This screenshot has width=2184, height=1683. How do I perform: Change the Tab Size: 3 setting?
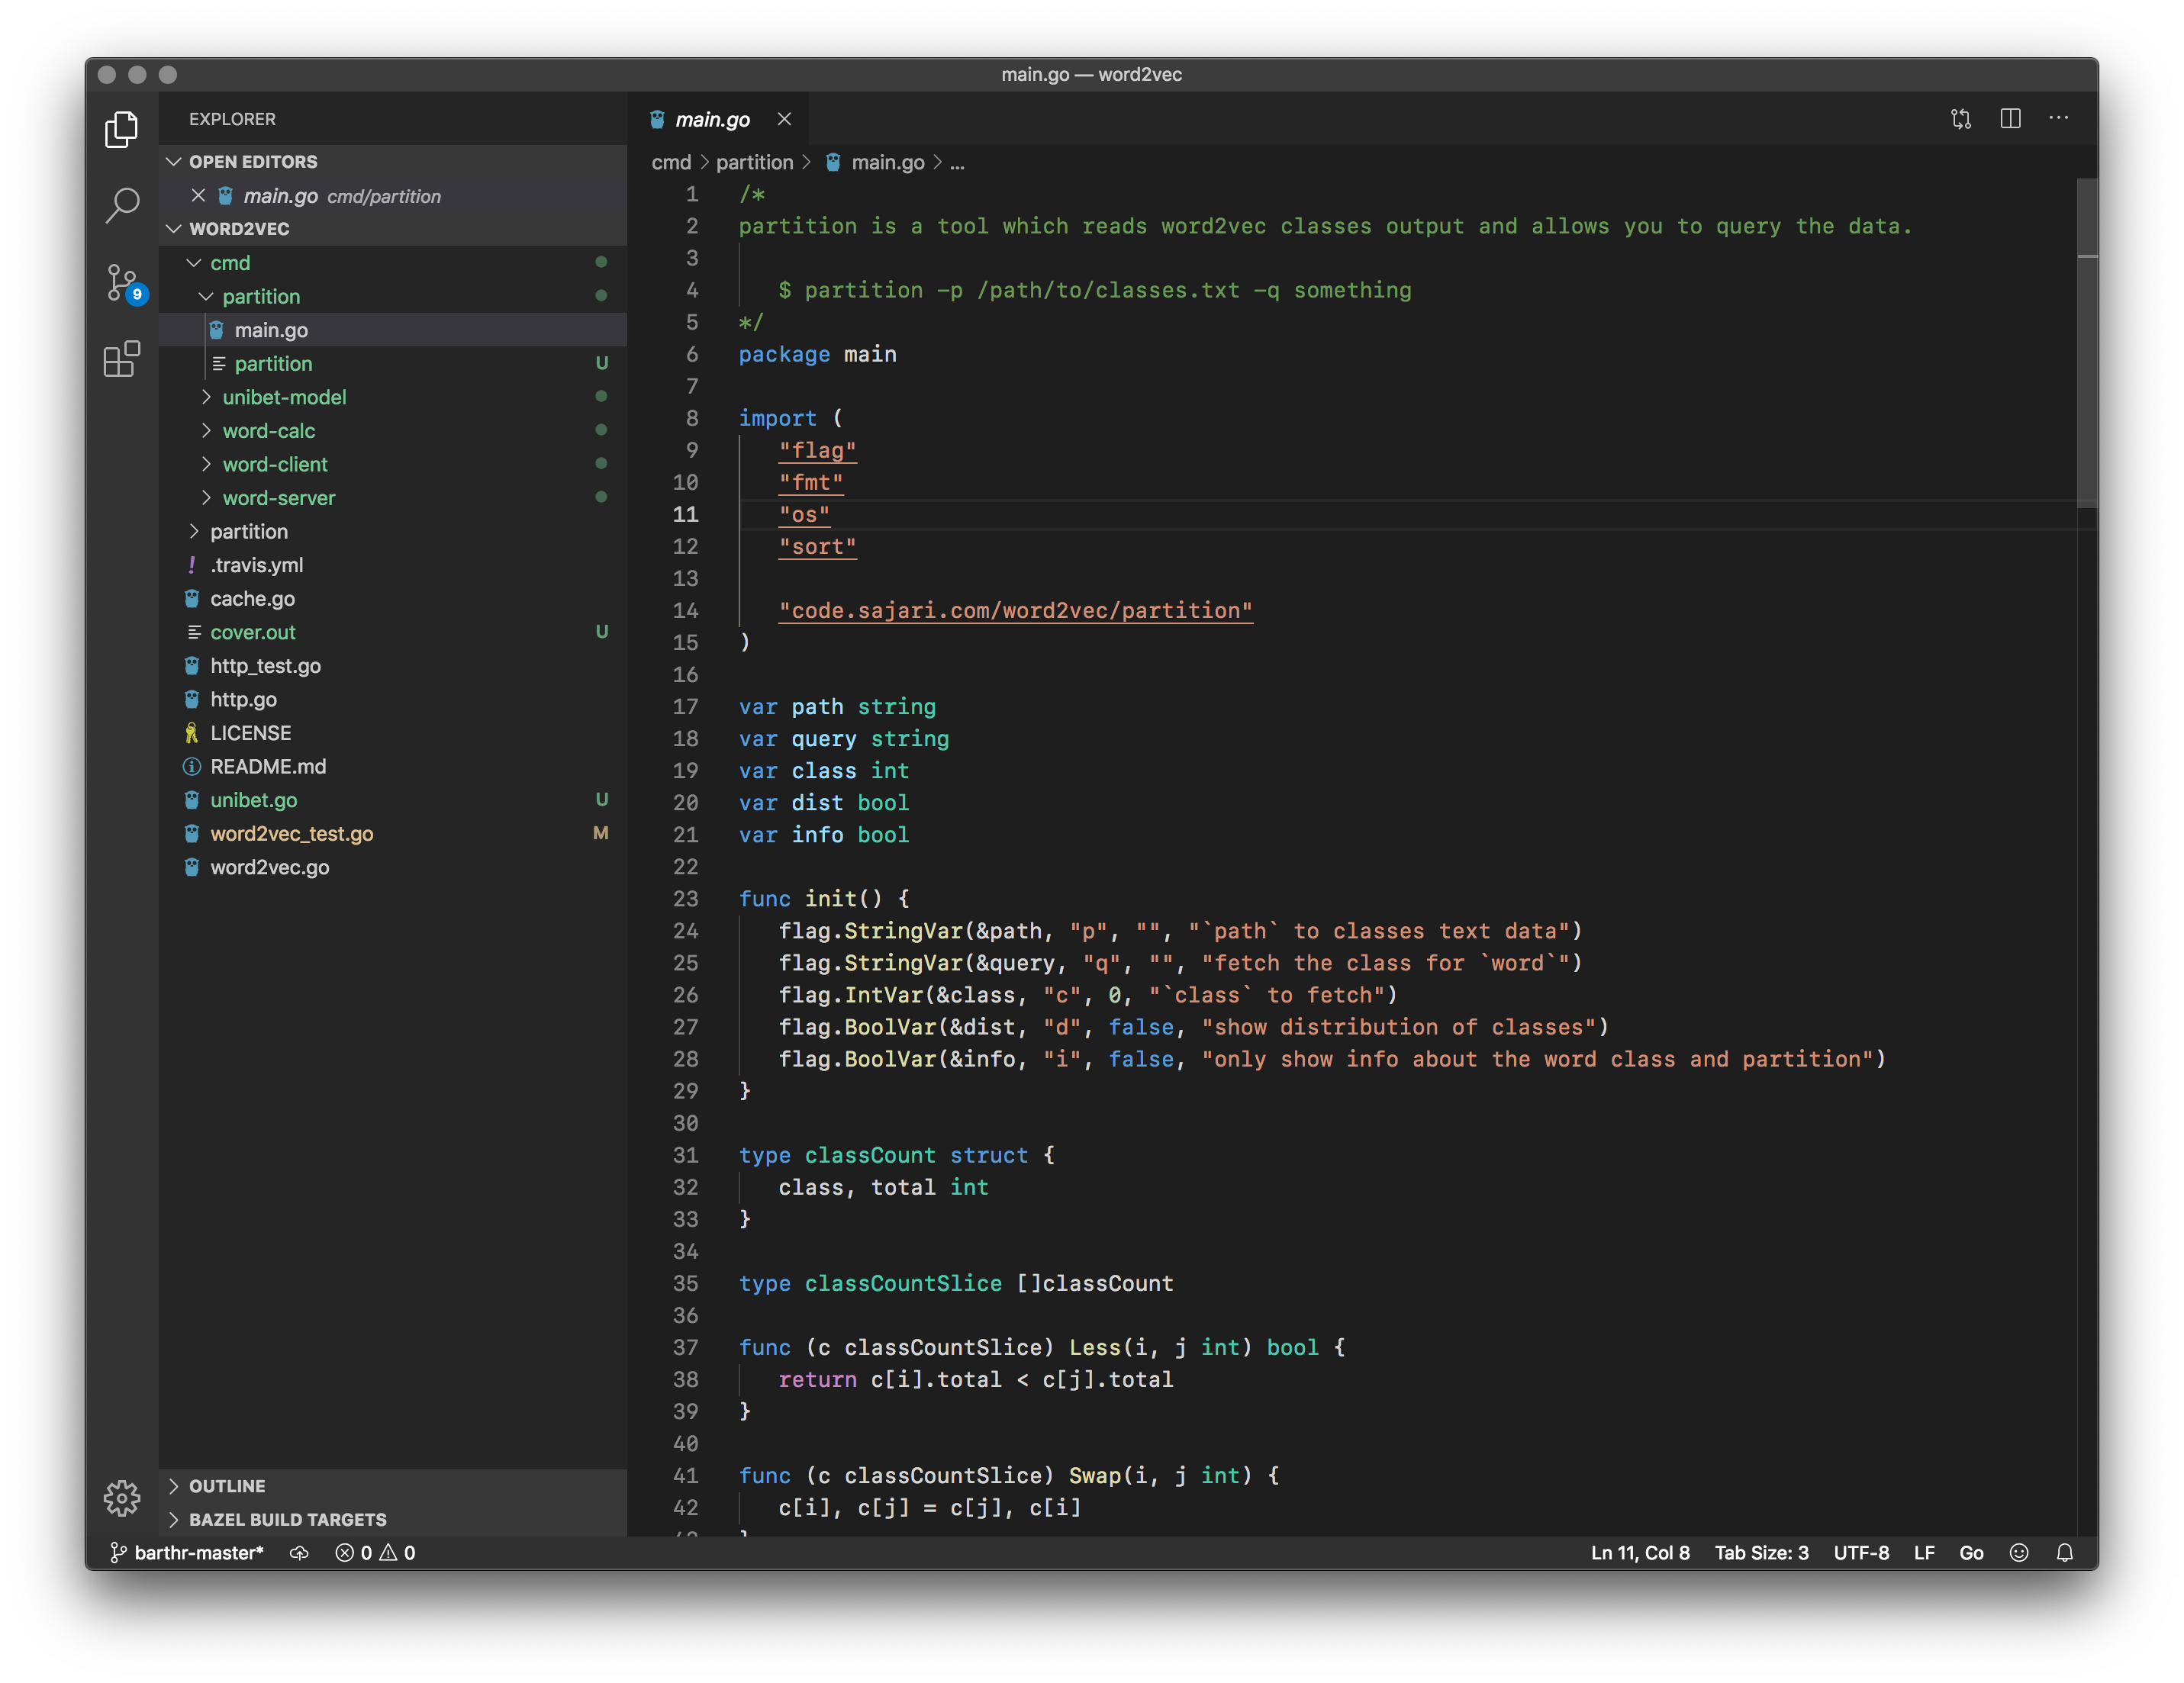click(1761, 1552)
